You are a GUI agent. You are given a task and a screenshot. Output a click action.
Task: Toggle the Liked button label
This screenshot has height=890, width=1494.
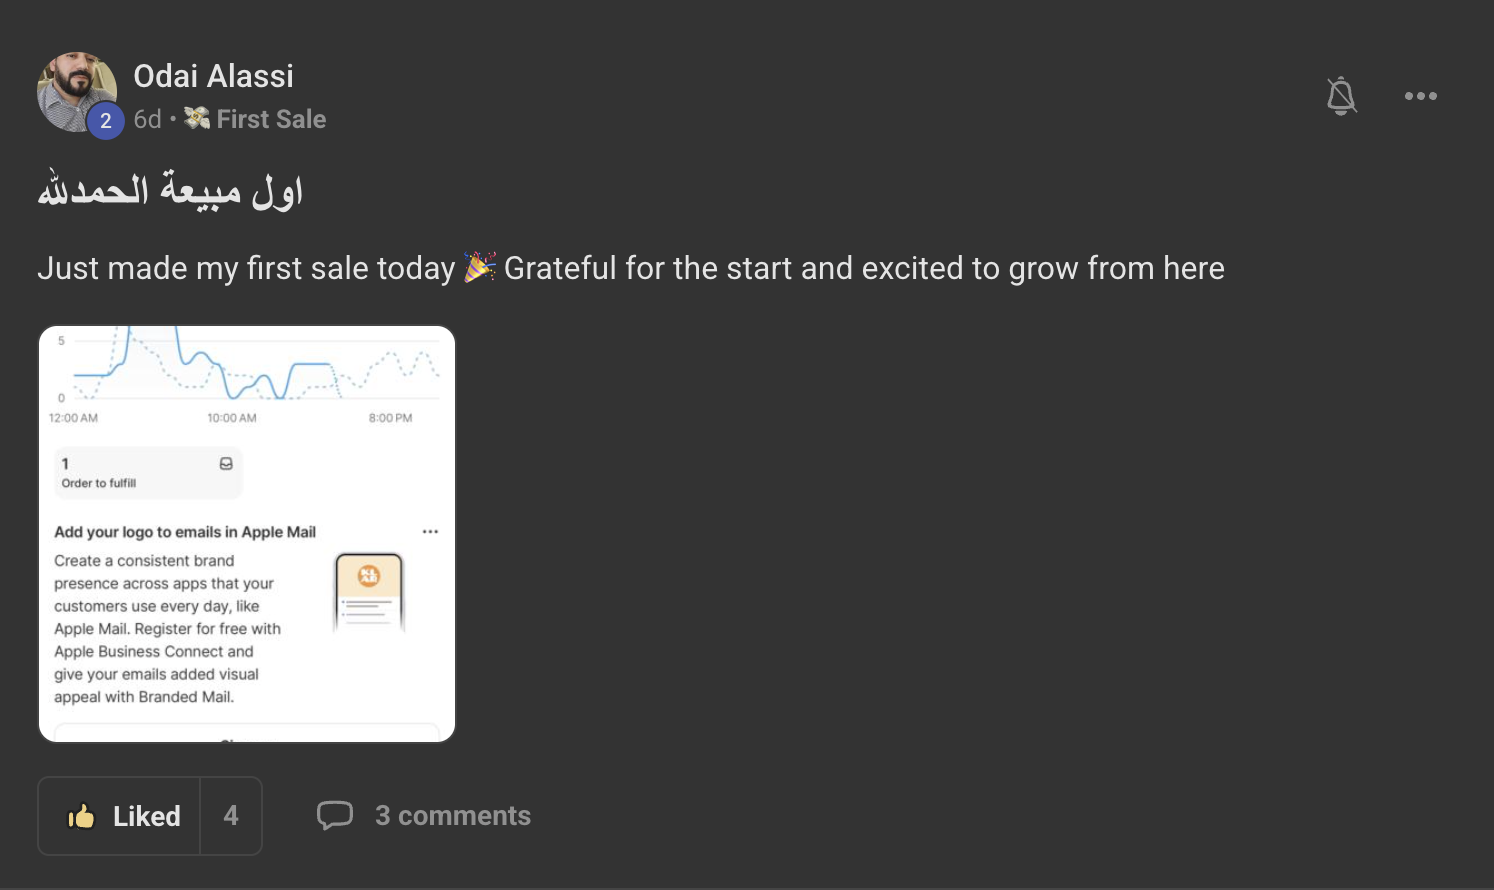(x=146, y=816)
